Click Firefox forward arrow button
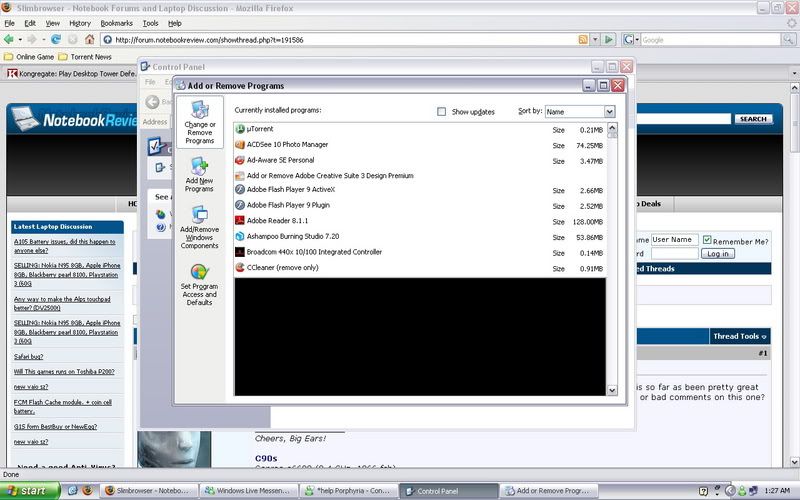This screenshot has width=800, height=500. point(32,39)
